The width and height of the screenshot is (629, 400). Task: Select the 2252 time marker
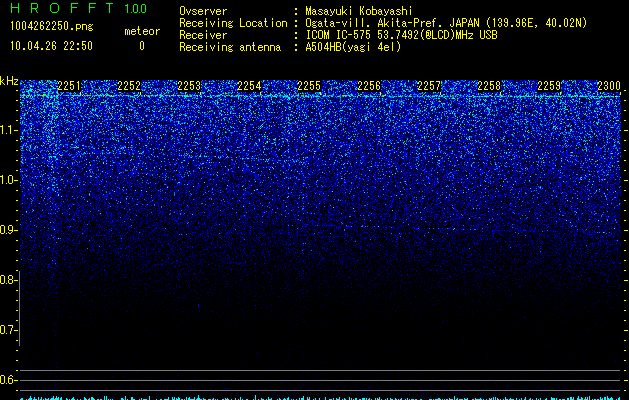(129, 86)
